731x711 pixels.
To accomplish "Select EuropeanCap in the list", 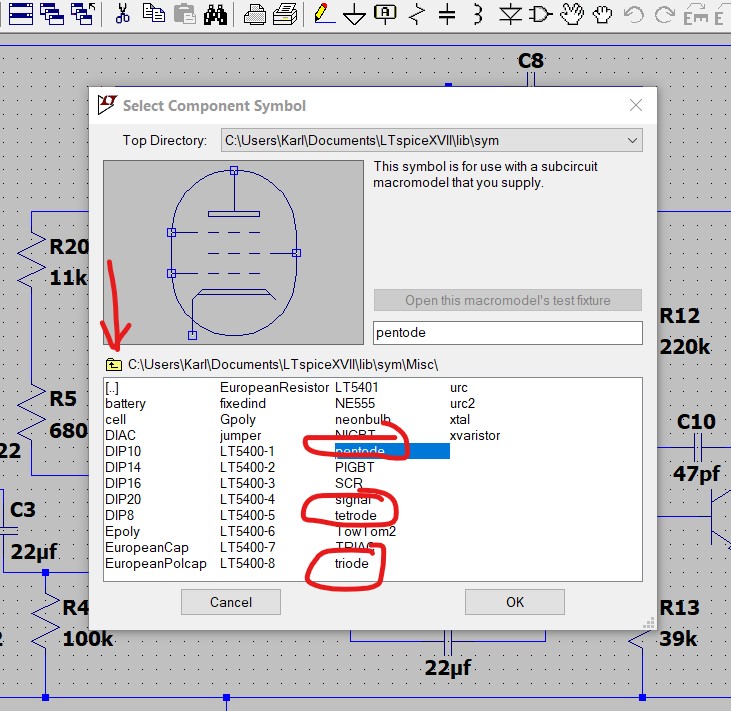I will (x=147, y=547).
